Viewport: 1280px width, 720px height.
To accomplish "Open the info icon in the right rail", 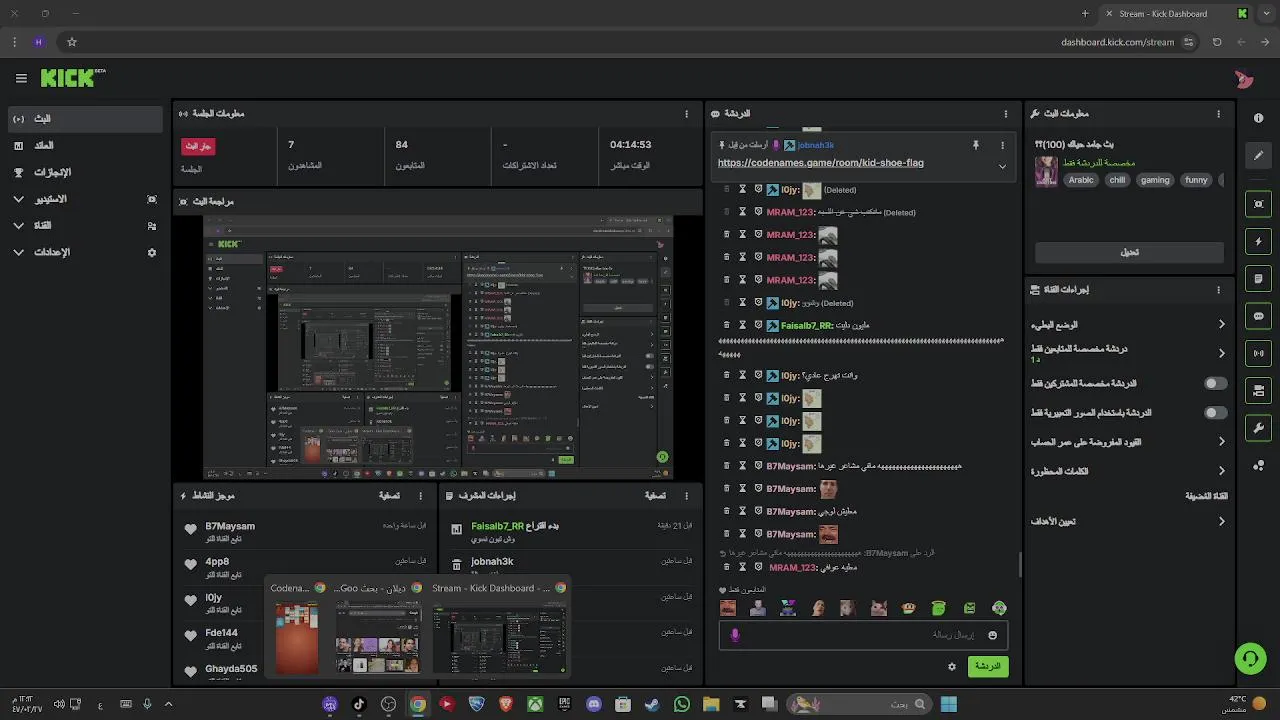I will [1258, 118].
